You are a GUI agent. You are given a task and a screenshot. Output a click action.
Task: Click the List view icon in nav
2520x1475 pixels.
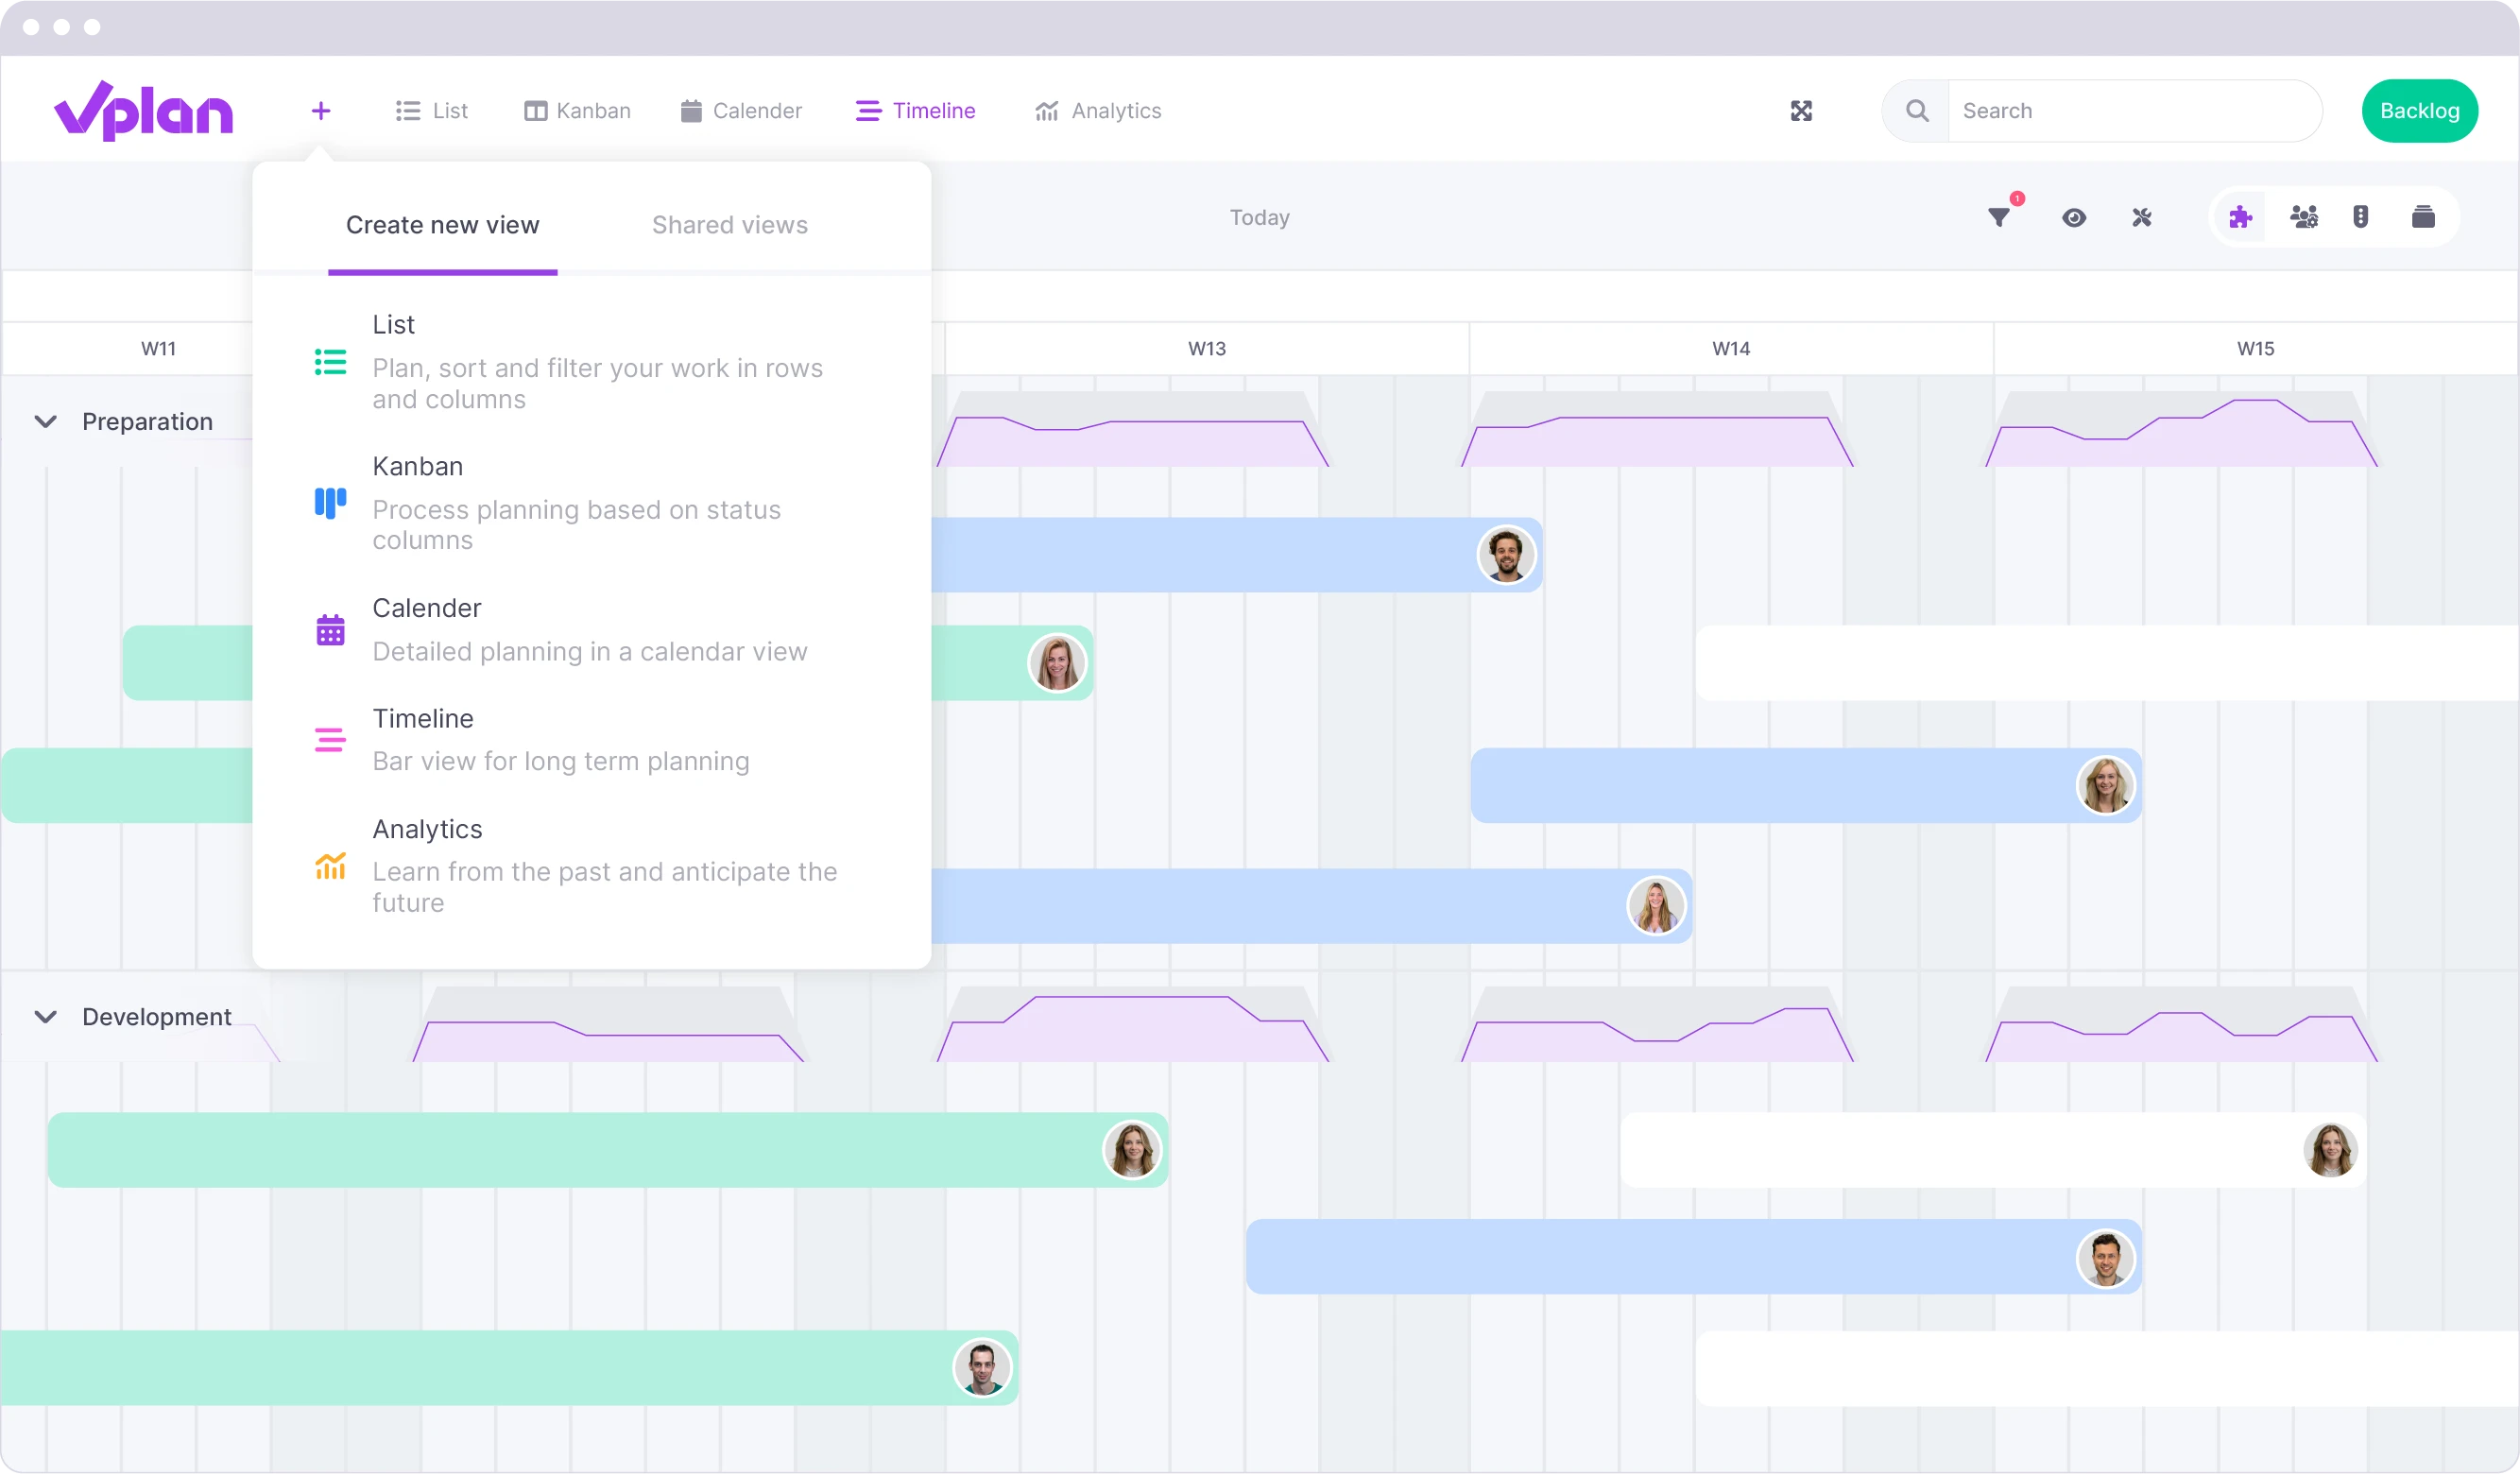(405, 111)
